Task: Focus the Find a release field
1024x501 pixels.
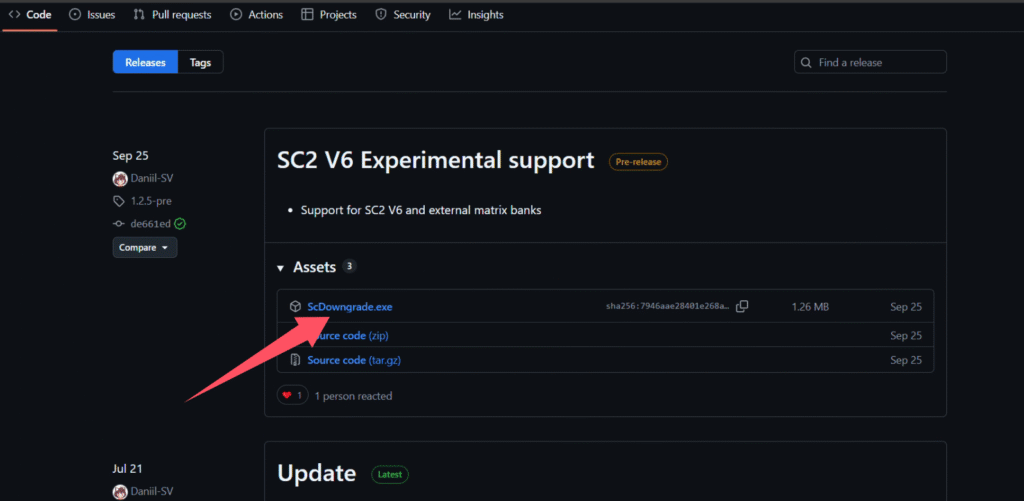Action: click(x=871, y=63)
